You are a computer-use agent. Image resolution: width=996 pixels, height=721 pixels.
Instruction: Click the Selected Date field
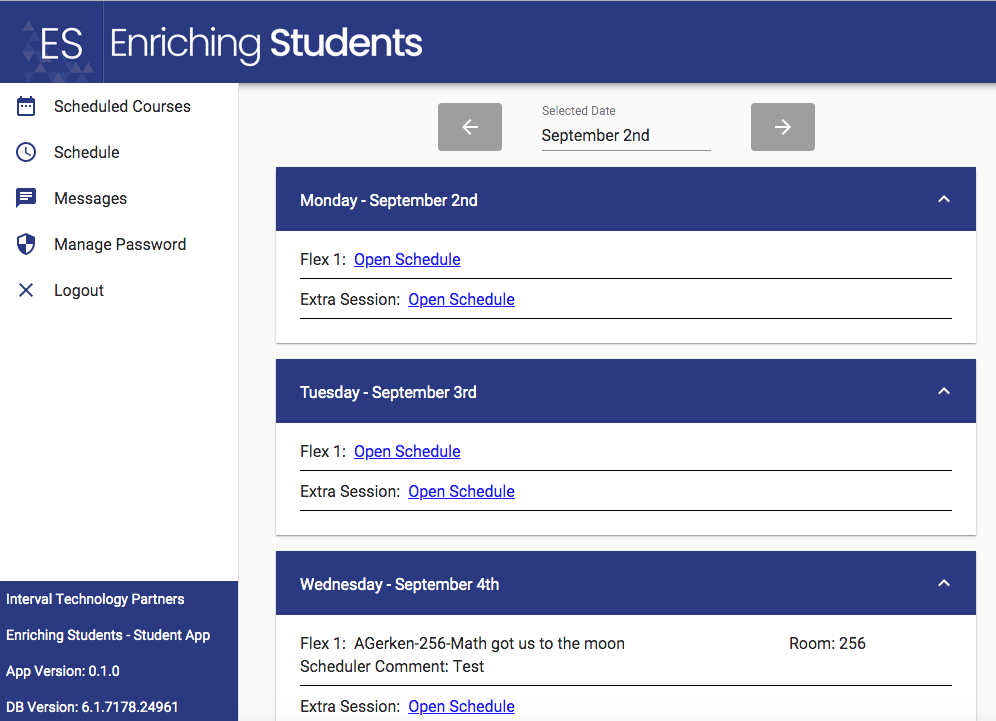(x=625, y=135)
